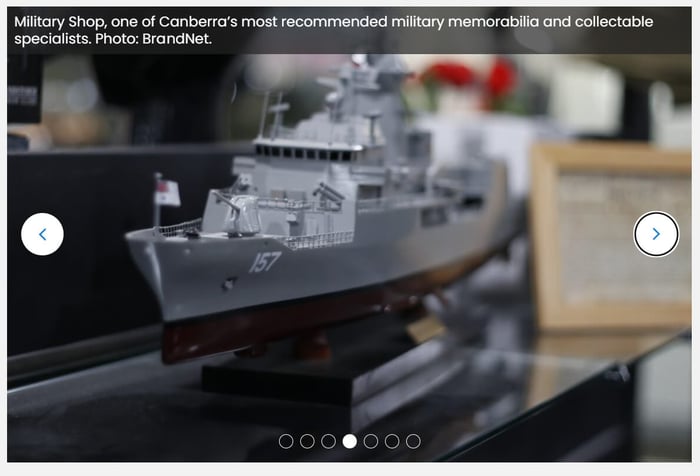Click the caption text about Military Shop
This screenshot has height=476, width=700.
click(333, 30)
